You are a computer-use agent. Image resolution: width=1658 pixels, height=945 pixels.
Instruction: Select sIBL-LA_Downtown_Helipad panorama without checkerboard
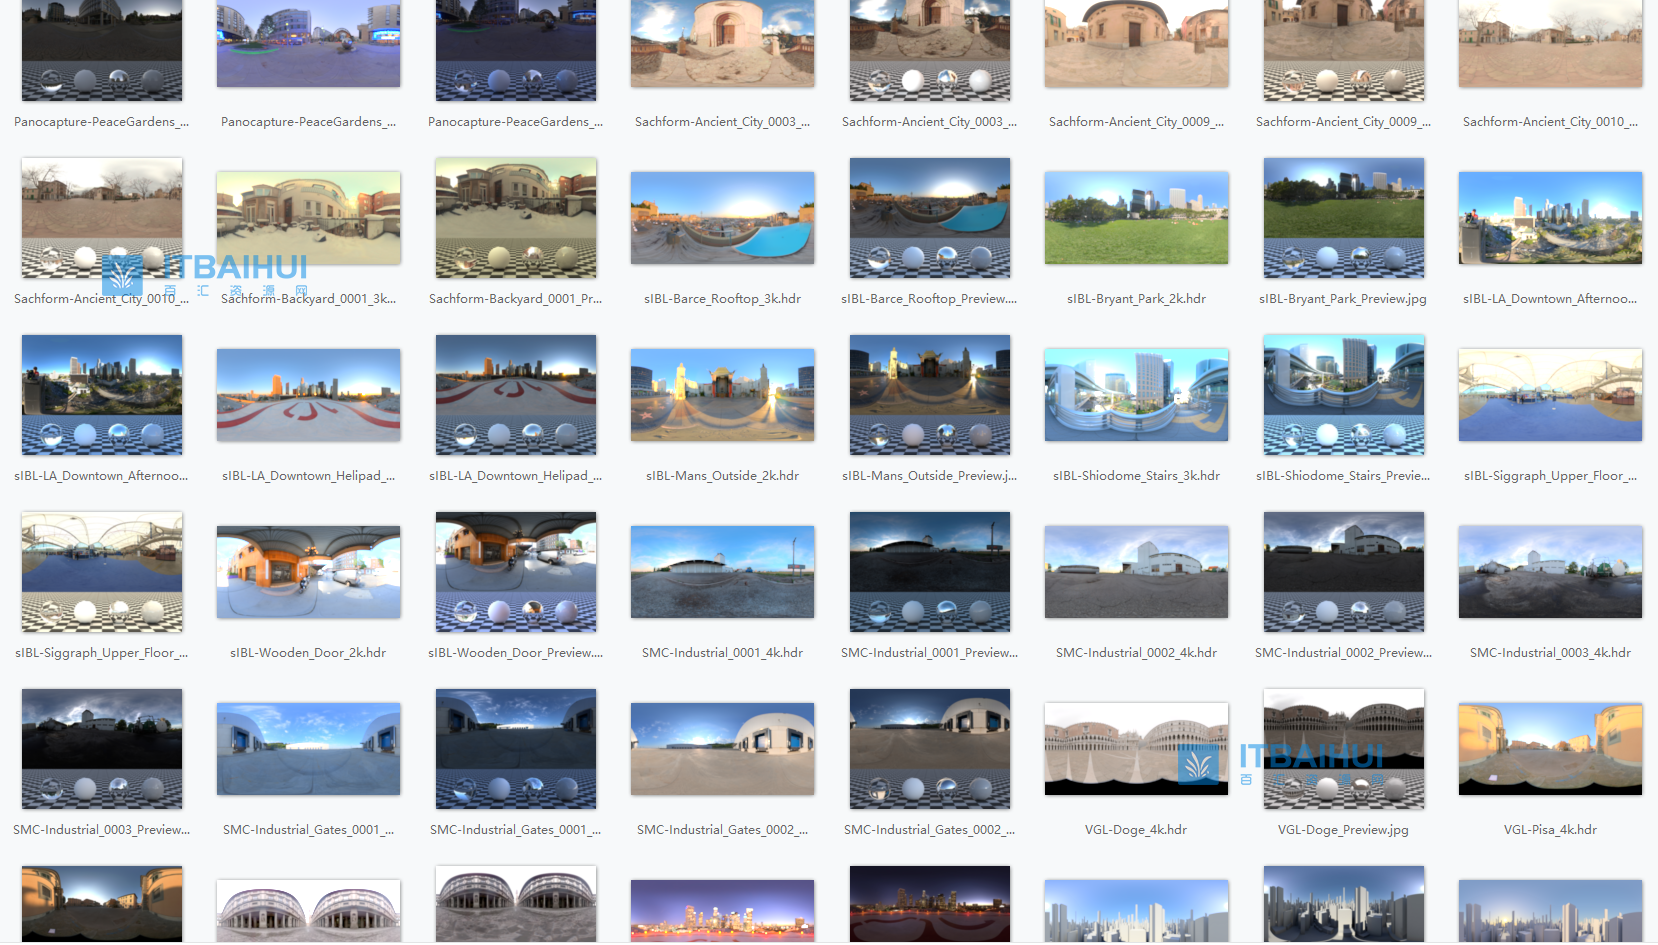pos(309,395)
